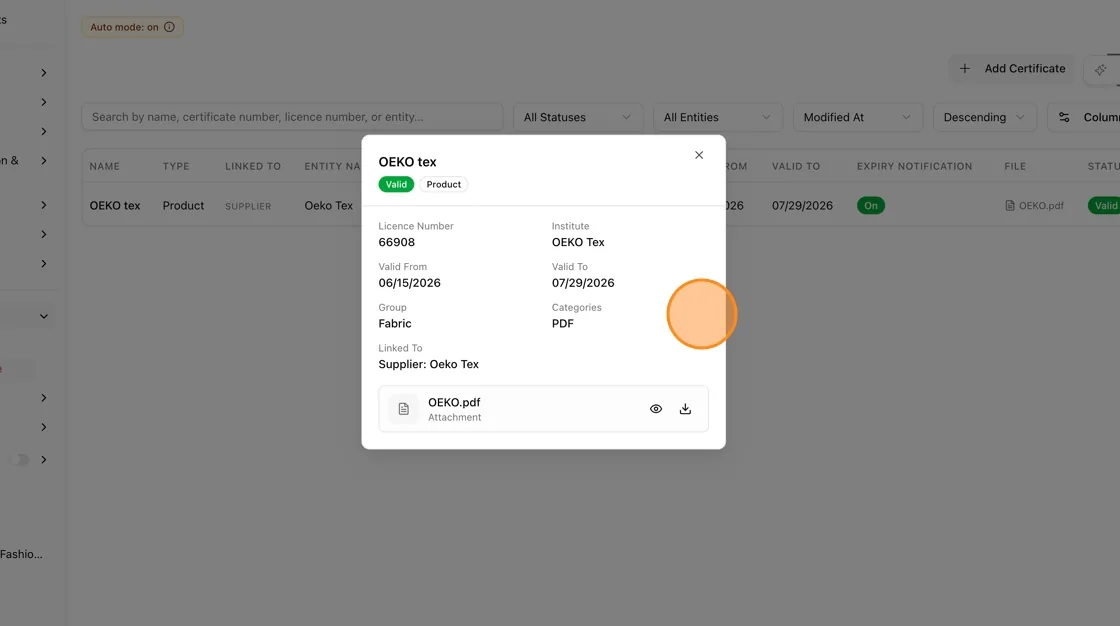Click the certificate search input field
Viewport: 1120px width, 626px height.
[x=292, y=117]
